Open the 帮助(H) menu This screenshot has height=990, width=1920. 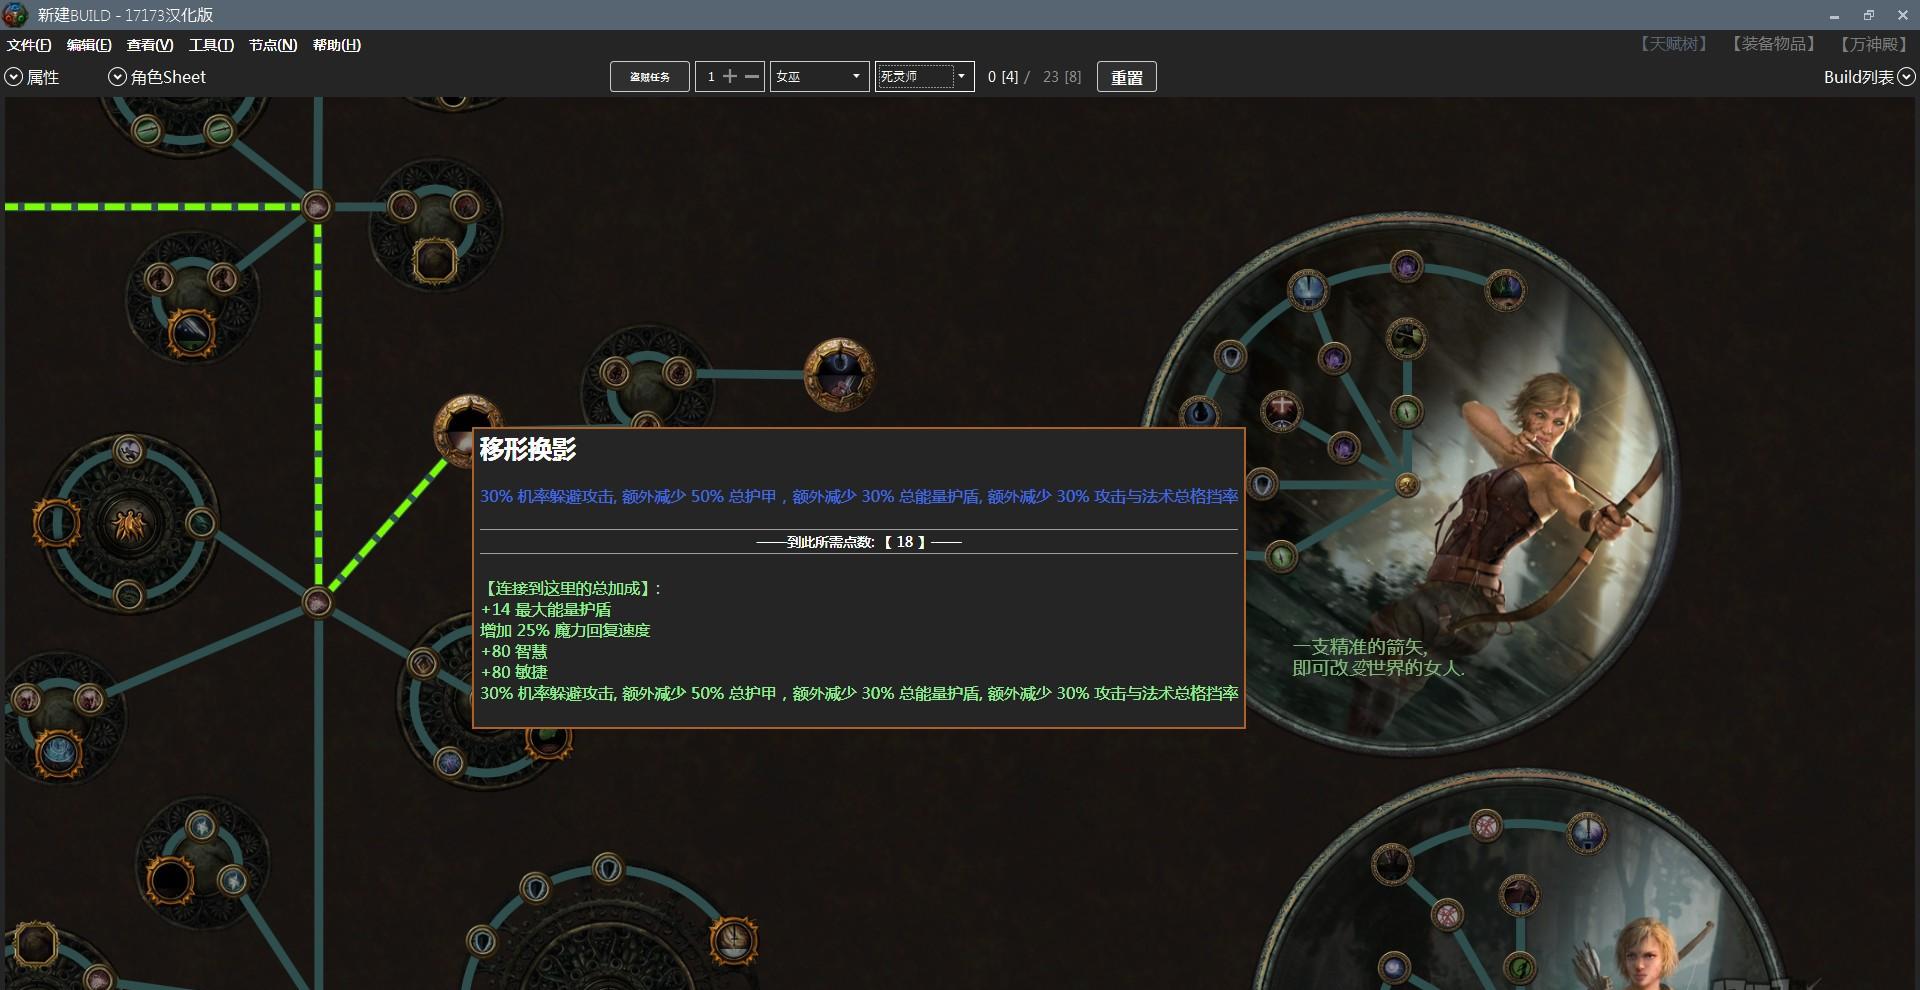click(337, 45)
